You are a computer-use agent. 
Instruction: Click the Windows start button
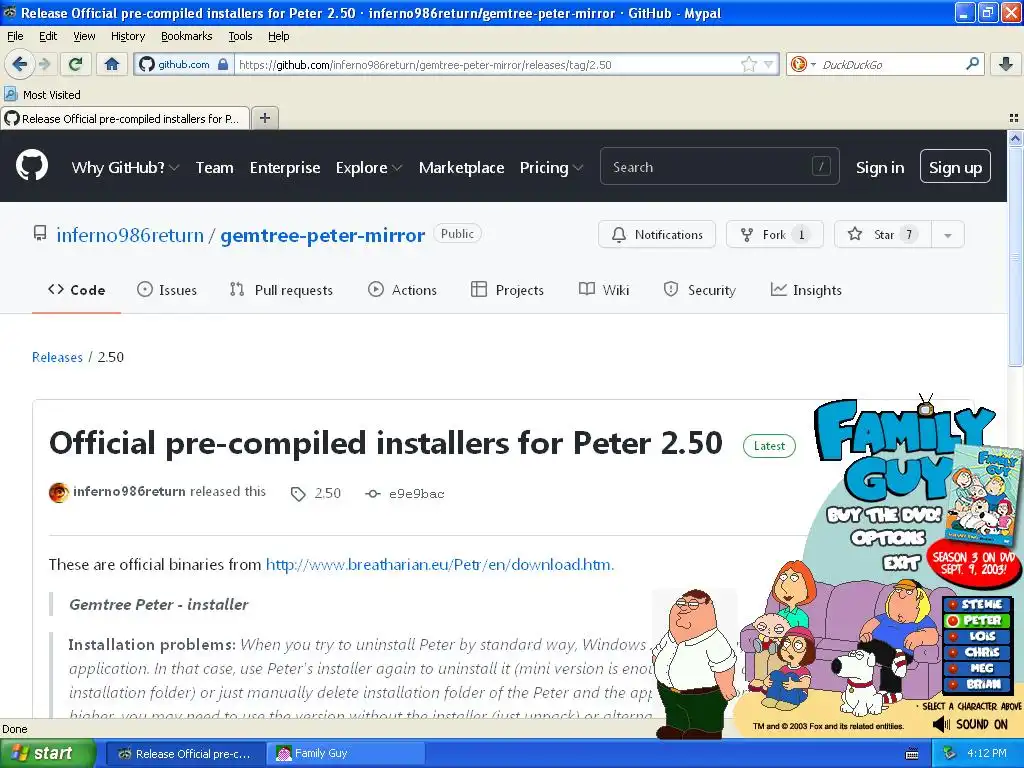(x=48, y=754)
